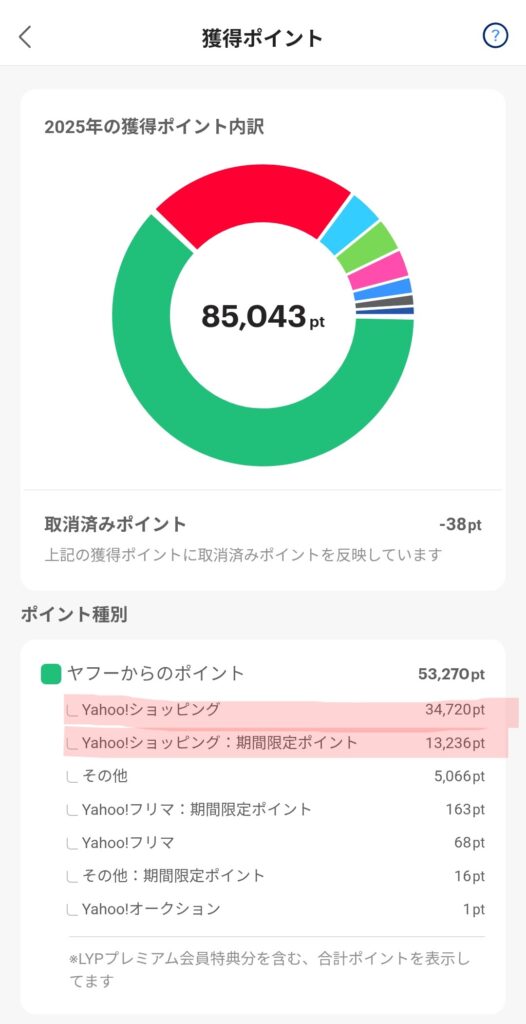Expand the ヤフーからのポイント category header

pyautogui.click(x=263, y=674)
